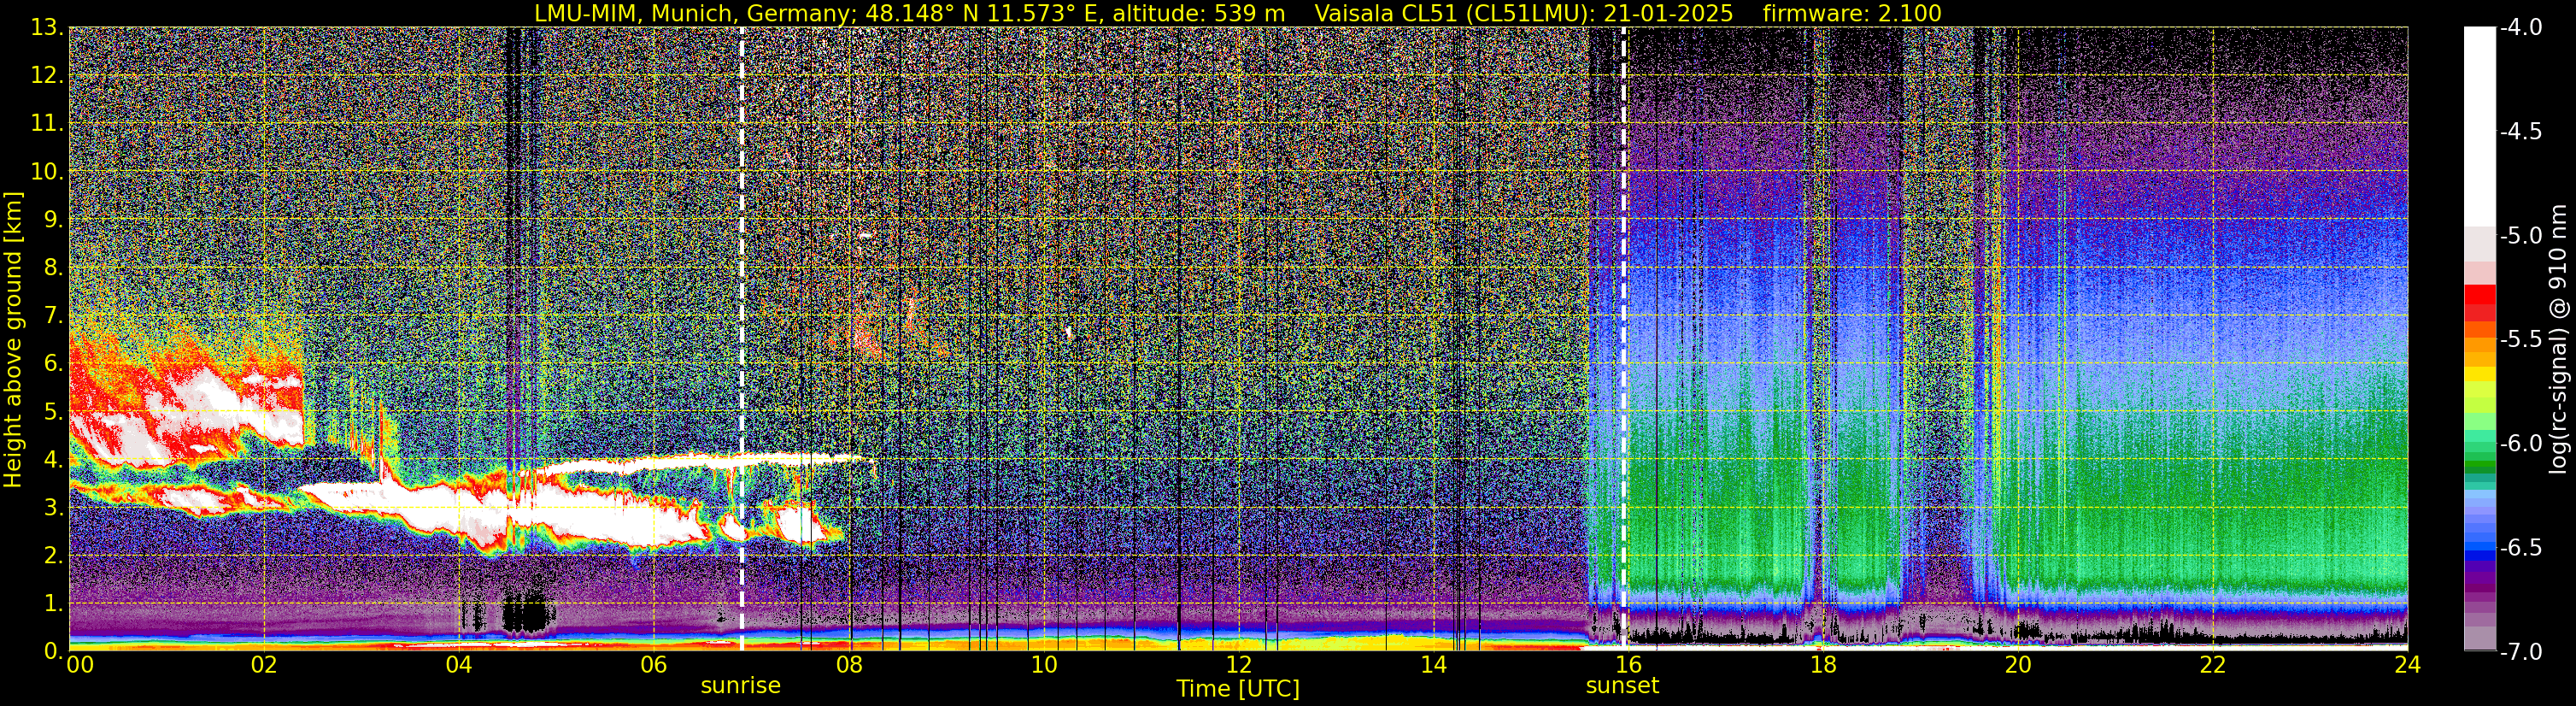The width and height of the screenshot is (2576, 706).
Task: Click the 'log(rc-signal) @ 910 nm' colorbar label
Action: pyautogui.click(x=2558, y=339)
